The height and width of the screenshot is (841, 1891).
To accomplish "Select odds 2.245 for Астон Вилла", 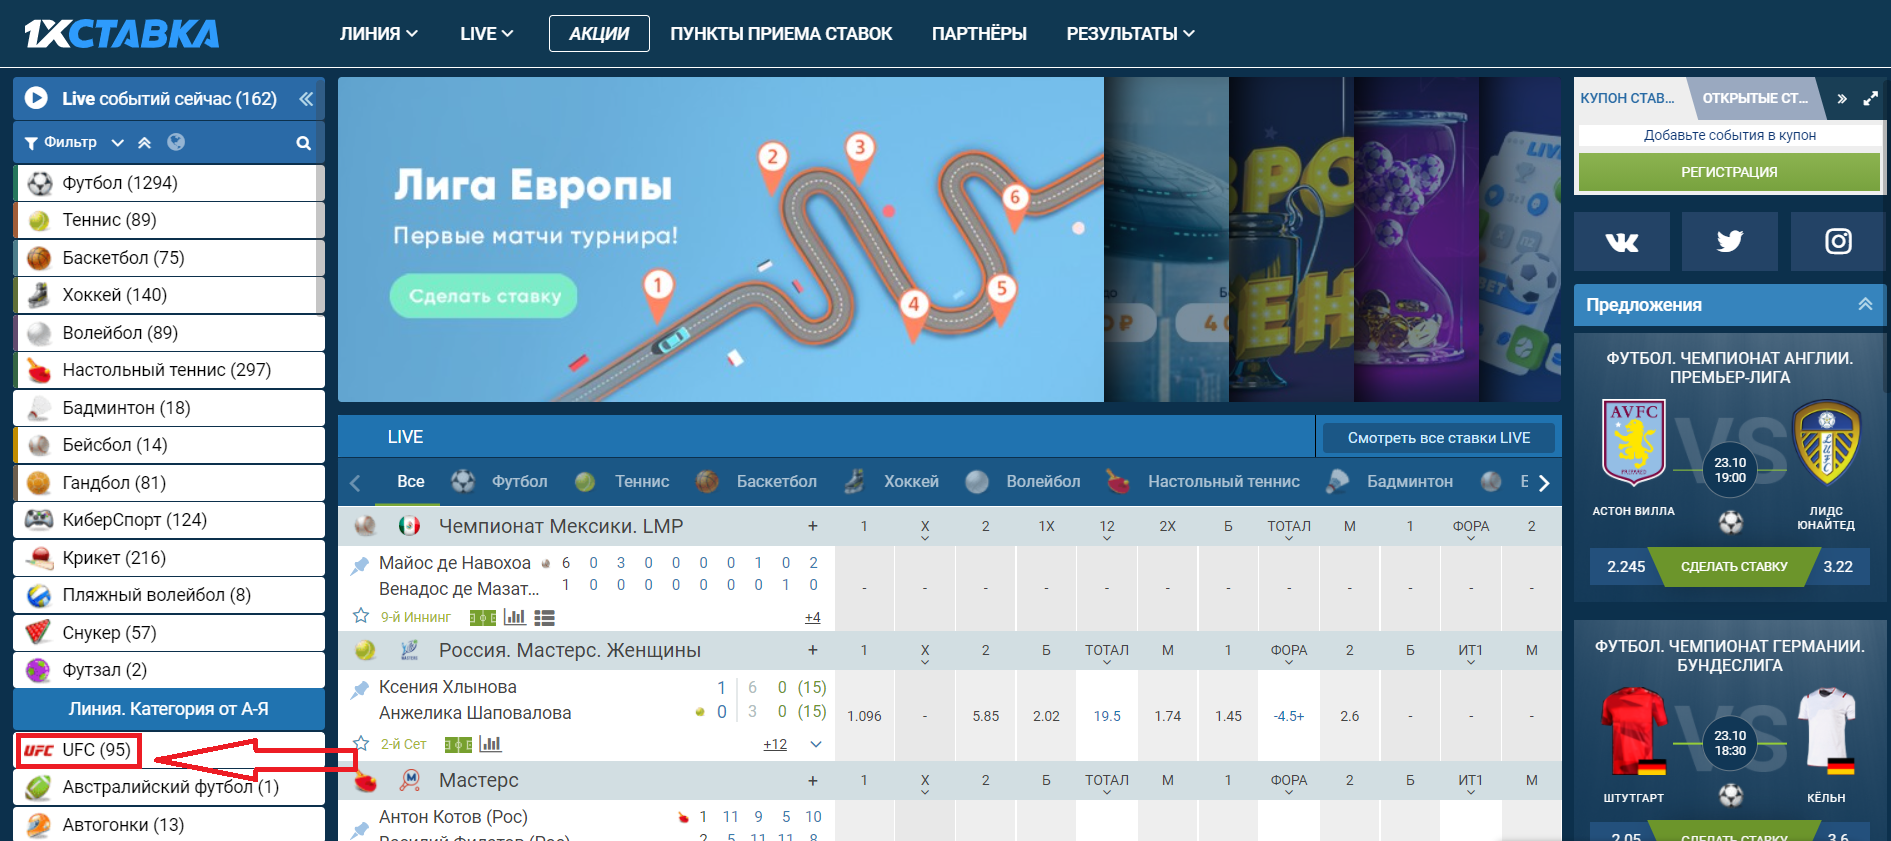I will pos(1625,566).
